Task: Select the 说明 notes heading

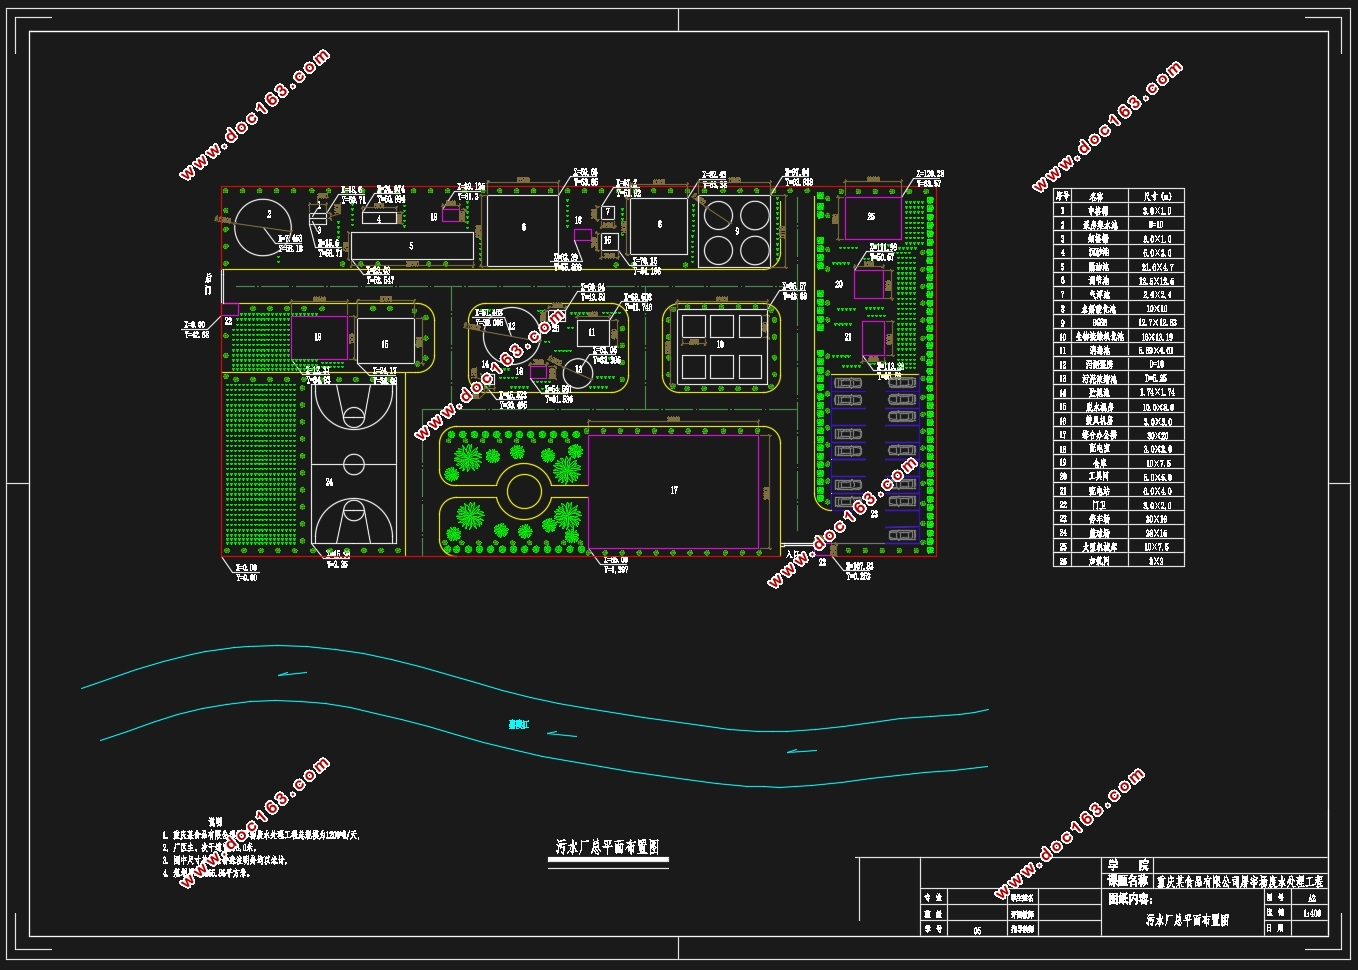Action: pos(214,820)
